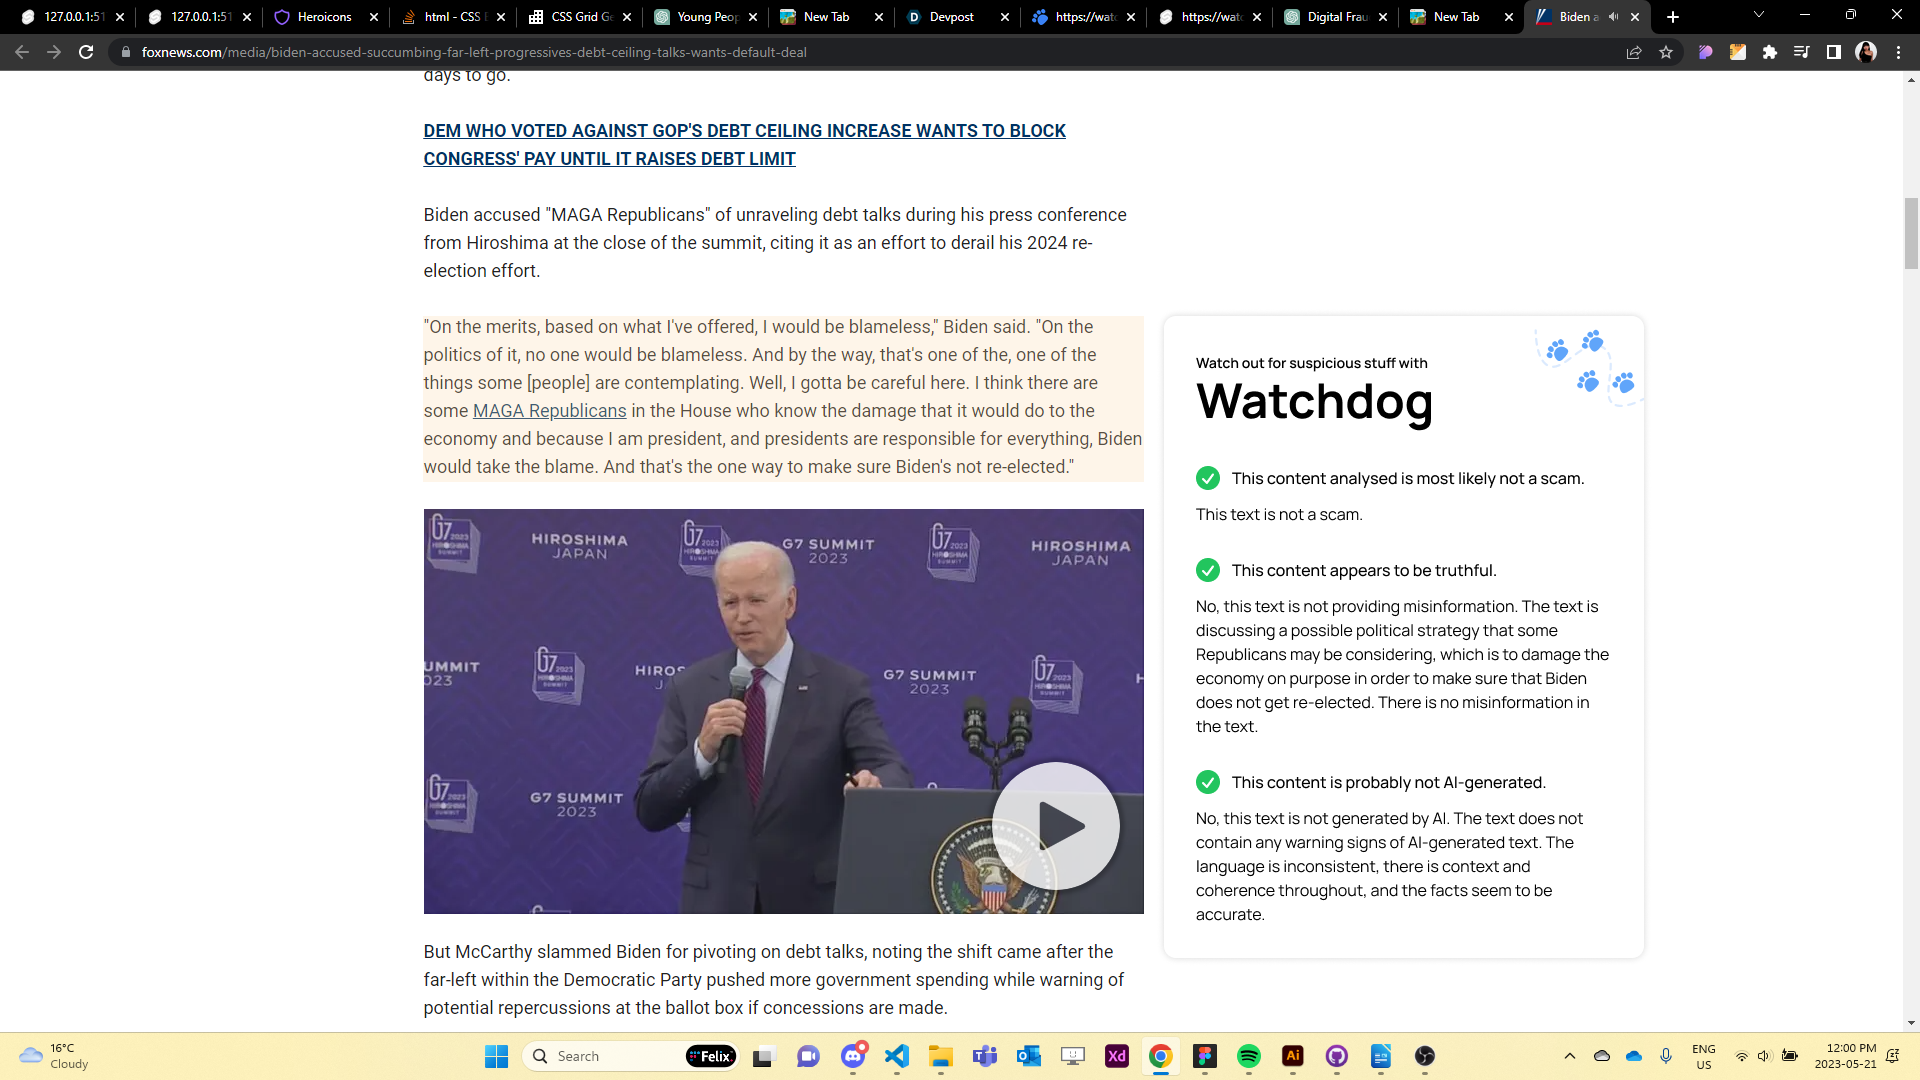This screenshot has width=1920, height=1080.
Task: Open the media controls icon in toolbar
Action: 1801,52
